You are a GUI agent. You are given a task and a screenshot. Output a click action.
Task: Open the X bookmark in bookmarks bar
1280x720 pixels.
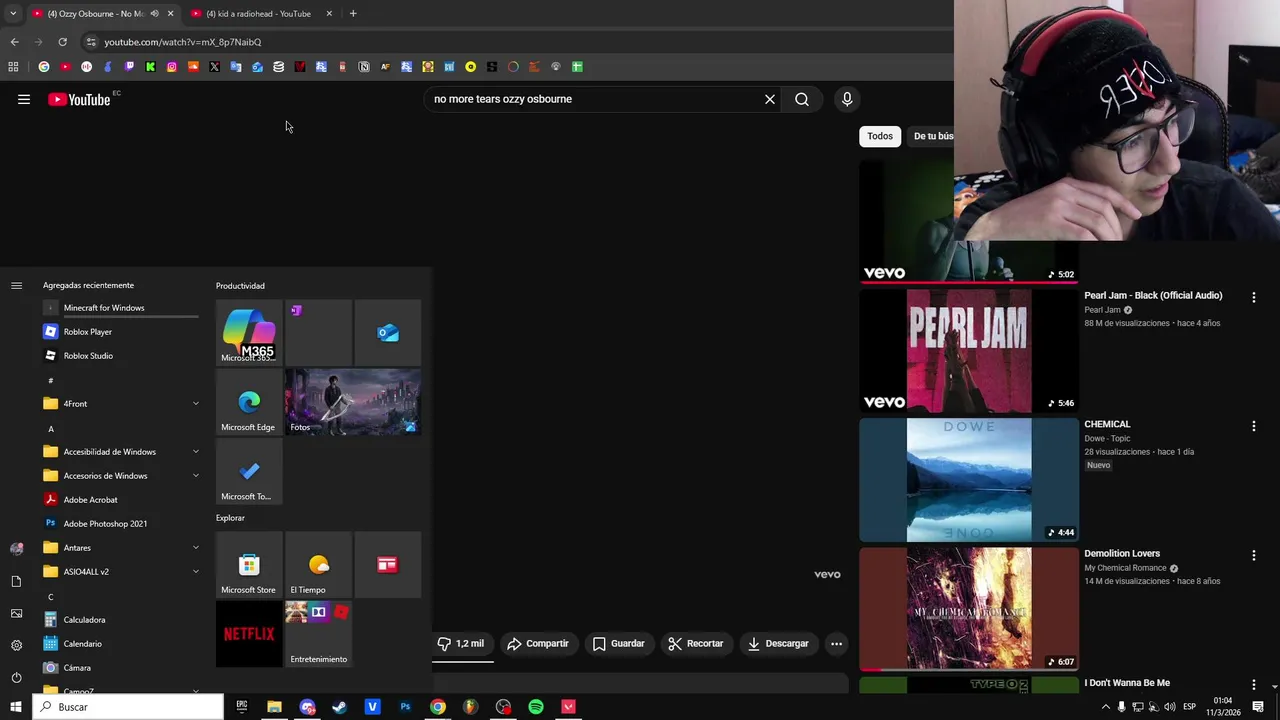(x=214, y=67)
